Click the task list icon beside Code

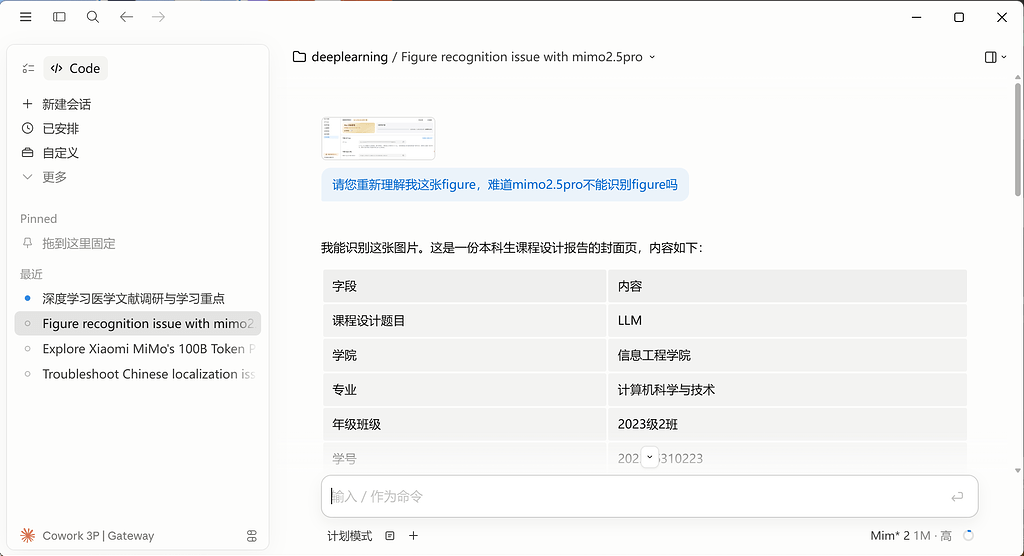tap(28, 68)
